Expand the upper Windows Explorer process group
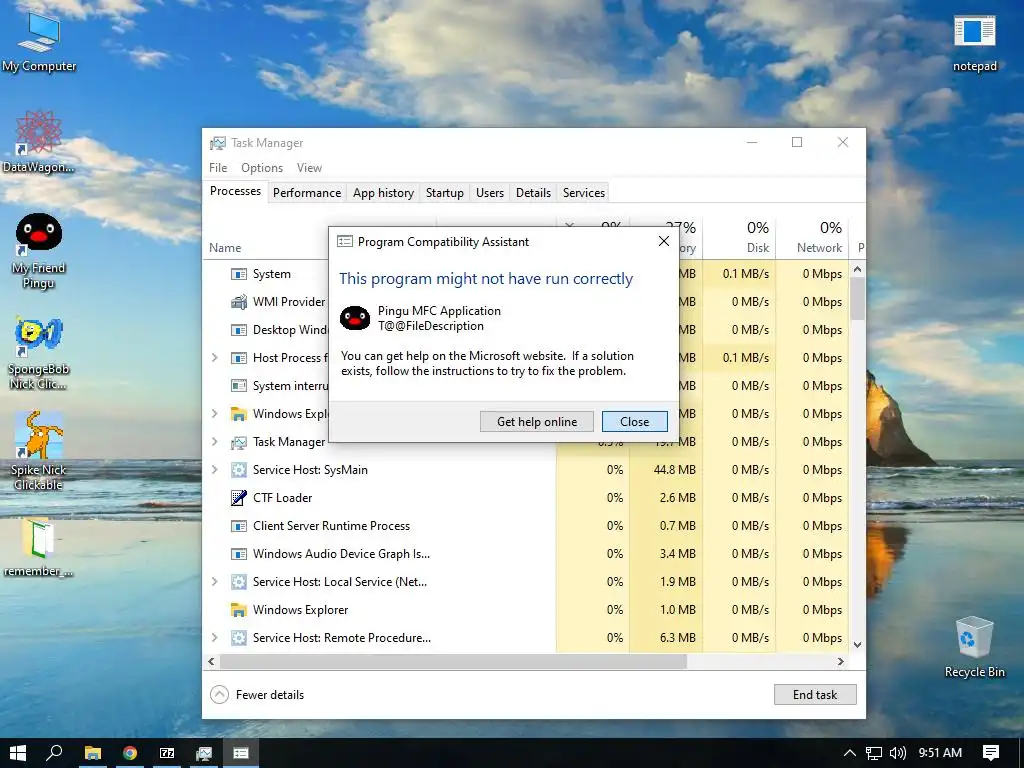Screen dimensions: 1024x768 click(215, 413)
